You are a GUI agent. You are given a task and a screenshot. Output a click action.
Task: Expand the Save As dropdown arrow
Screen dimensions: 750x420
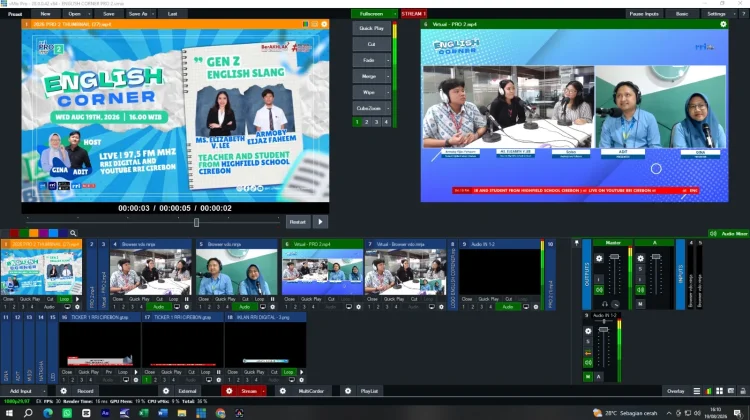coord(153,14)
